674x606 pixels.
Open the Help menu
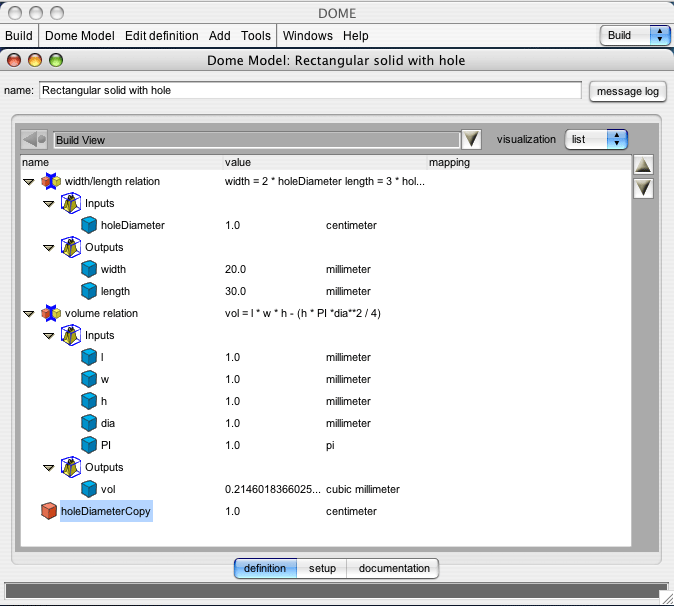pos(355,36)
